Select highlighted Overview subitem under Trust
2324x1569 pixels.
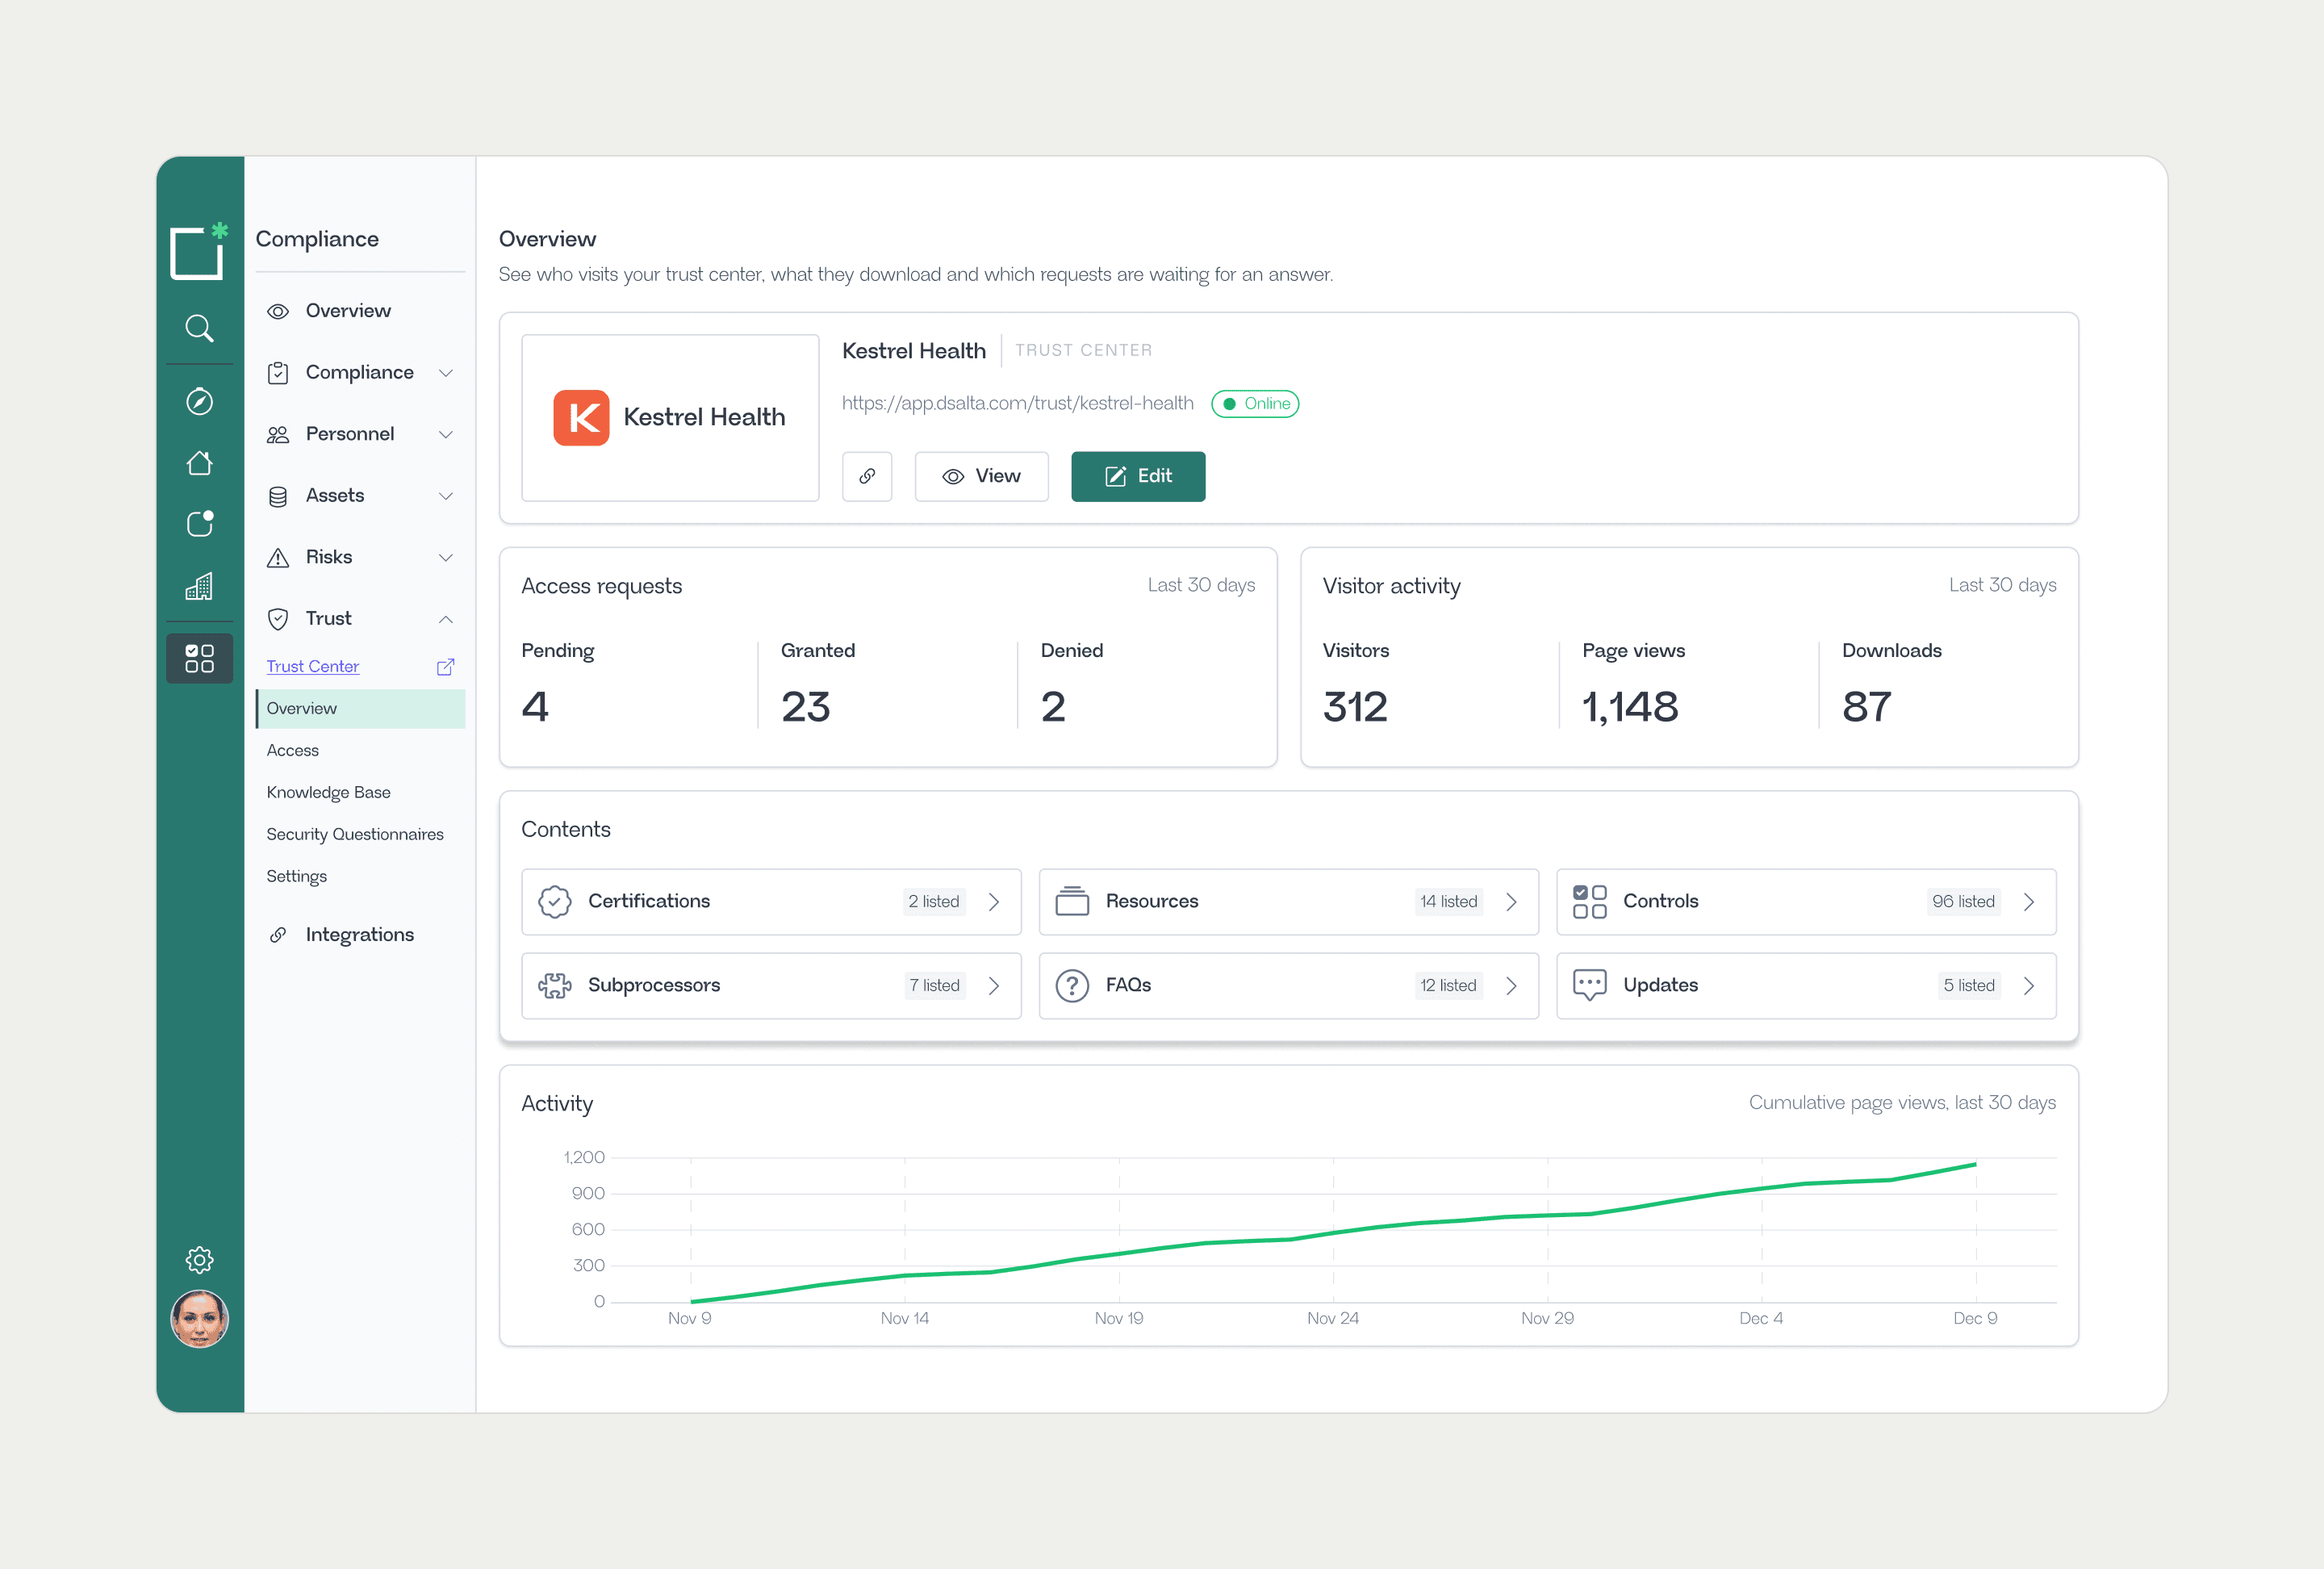(360, 708)
